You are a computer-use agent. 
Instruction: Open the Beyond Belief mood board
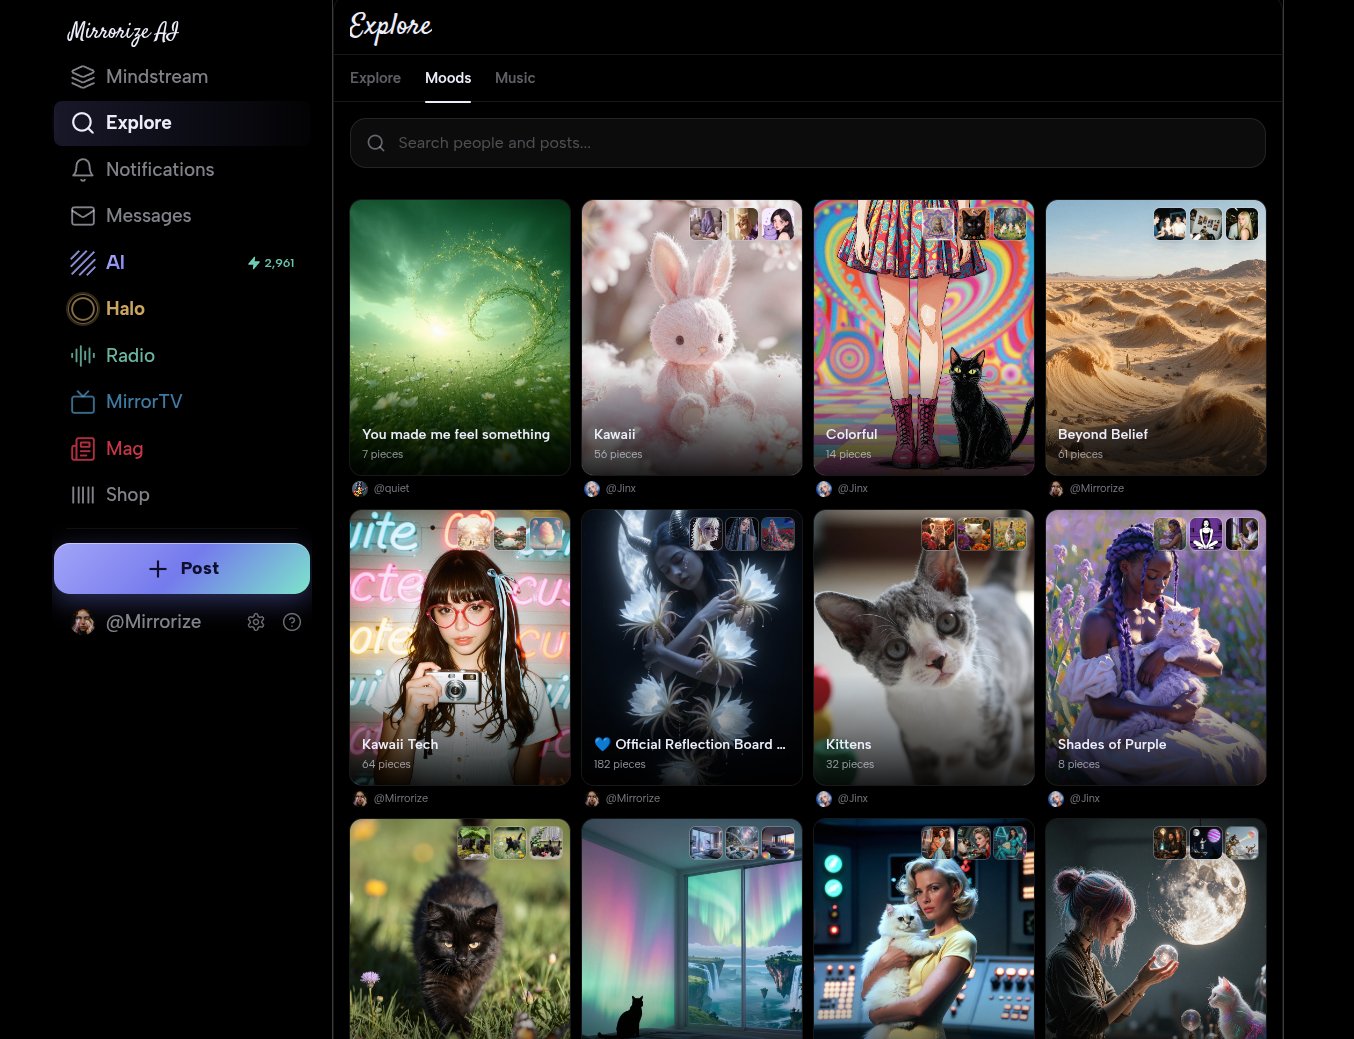1156,337
